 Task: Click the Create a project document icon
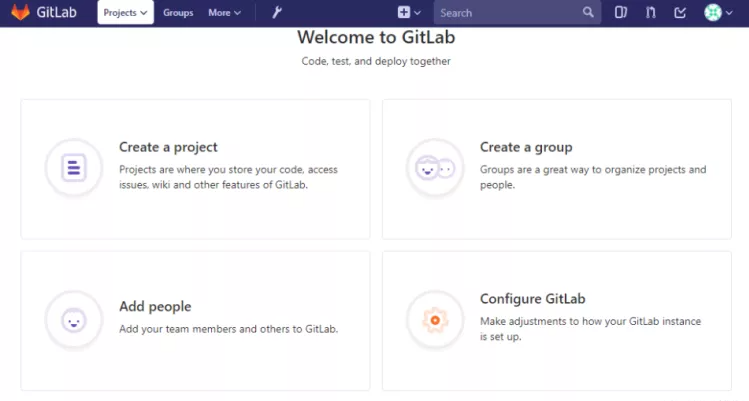(x=74, y=168)
